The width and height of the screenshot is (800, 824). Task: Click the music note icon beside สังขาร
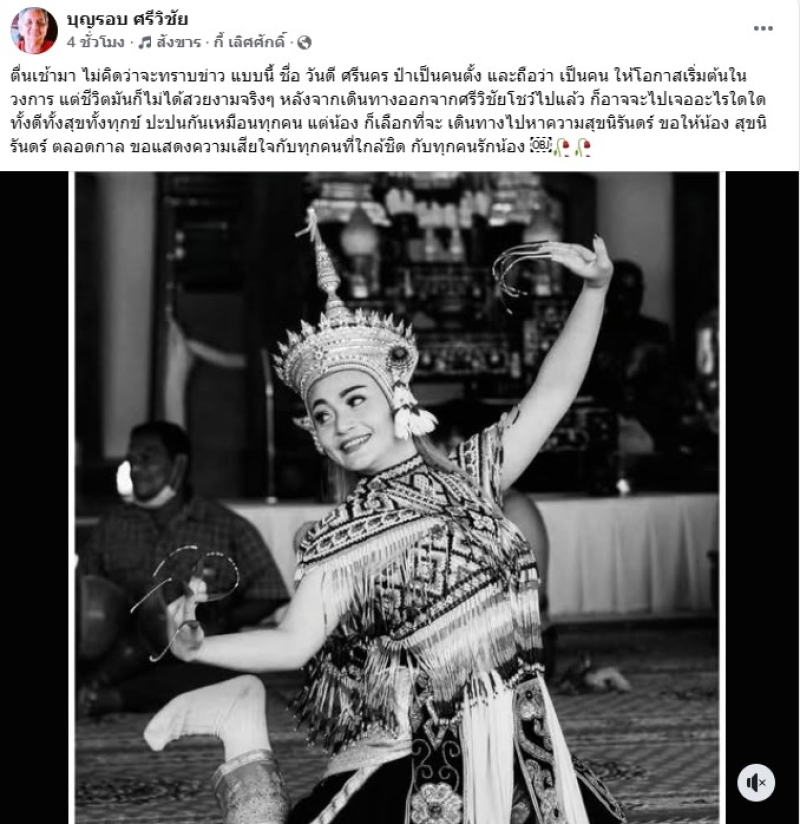145,42
